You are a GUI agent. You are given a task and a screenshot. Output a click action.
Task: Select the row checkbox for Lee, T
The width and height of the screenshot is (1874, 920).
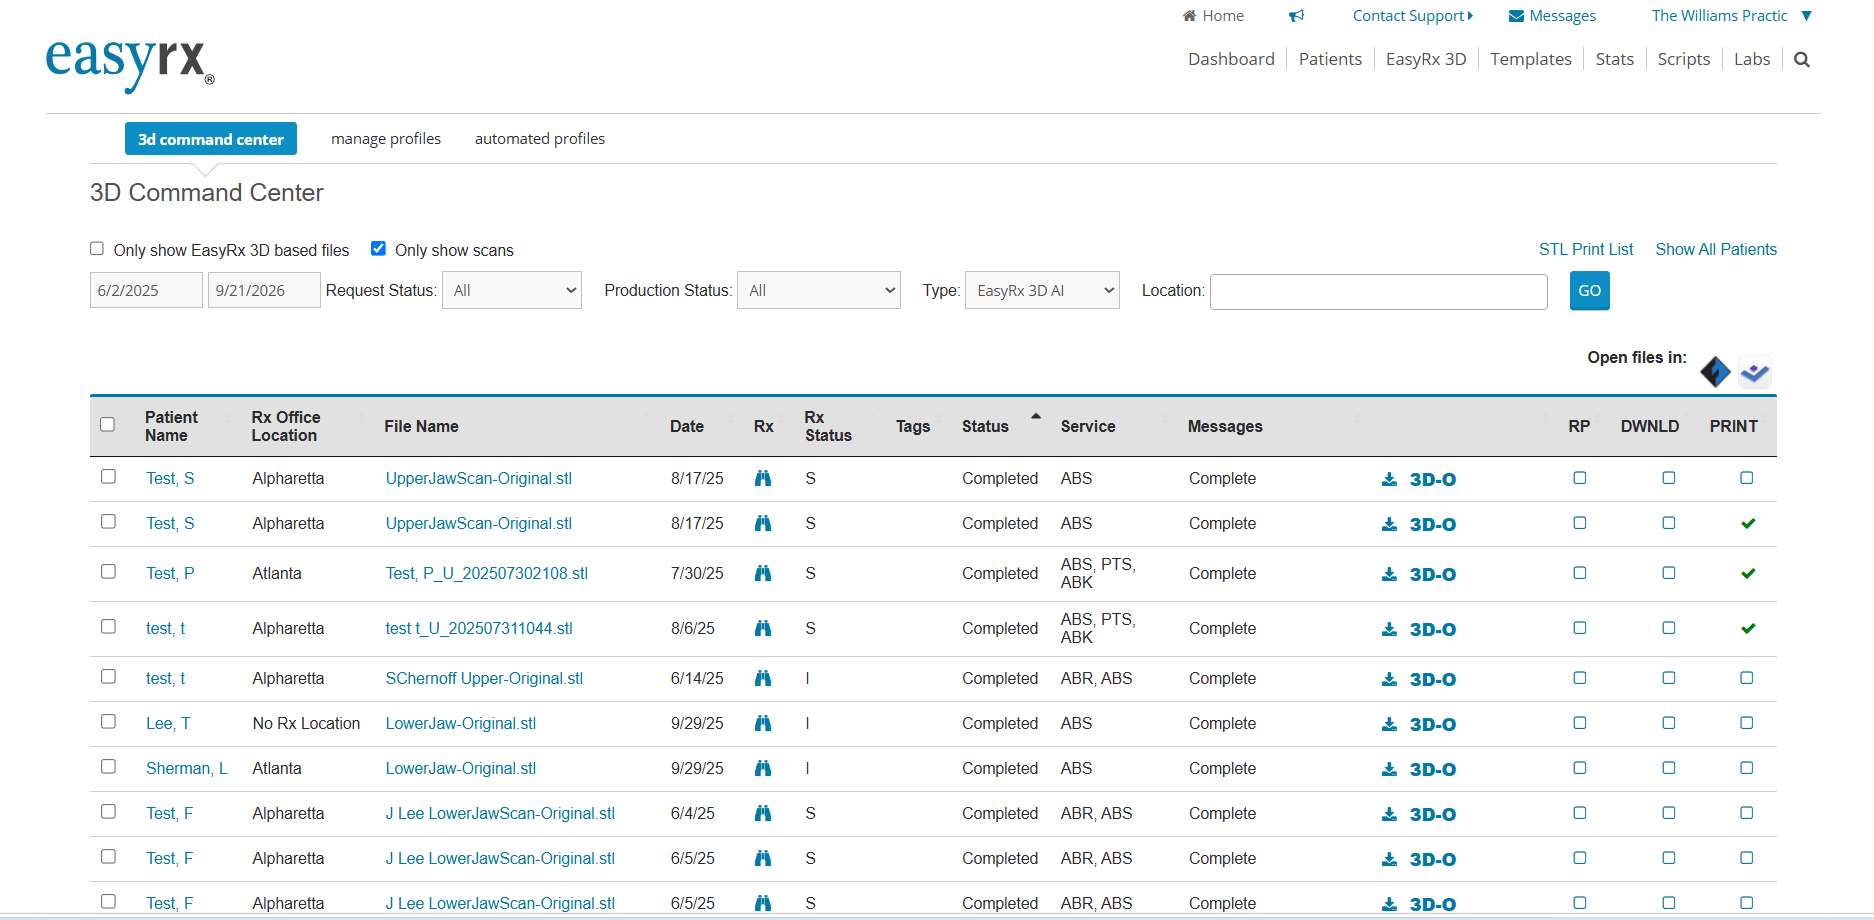108,722
